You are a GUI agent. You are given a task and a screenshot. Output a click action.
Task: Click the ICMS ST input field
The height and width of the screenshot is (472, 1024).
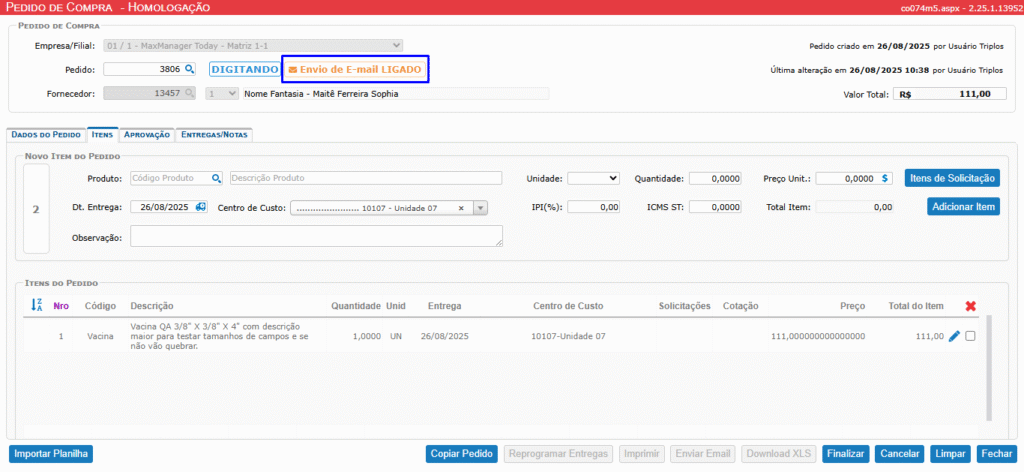pos(714,207)
